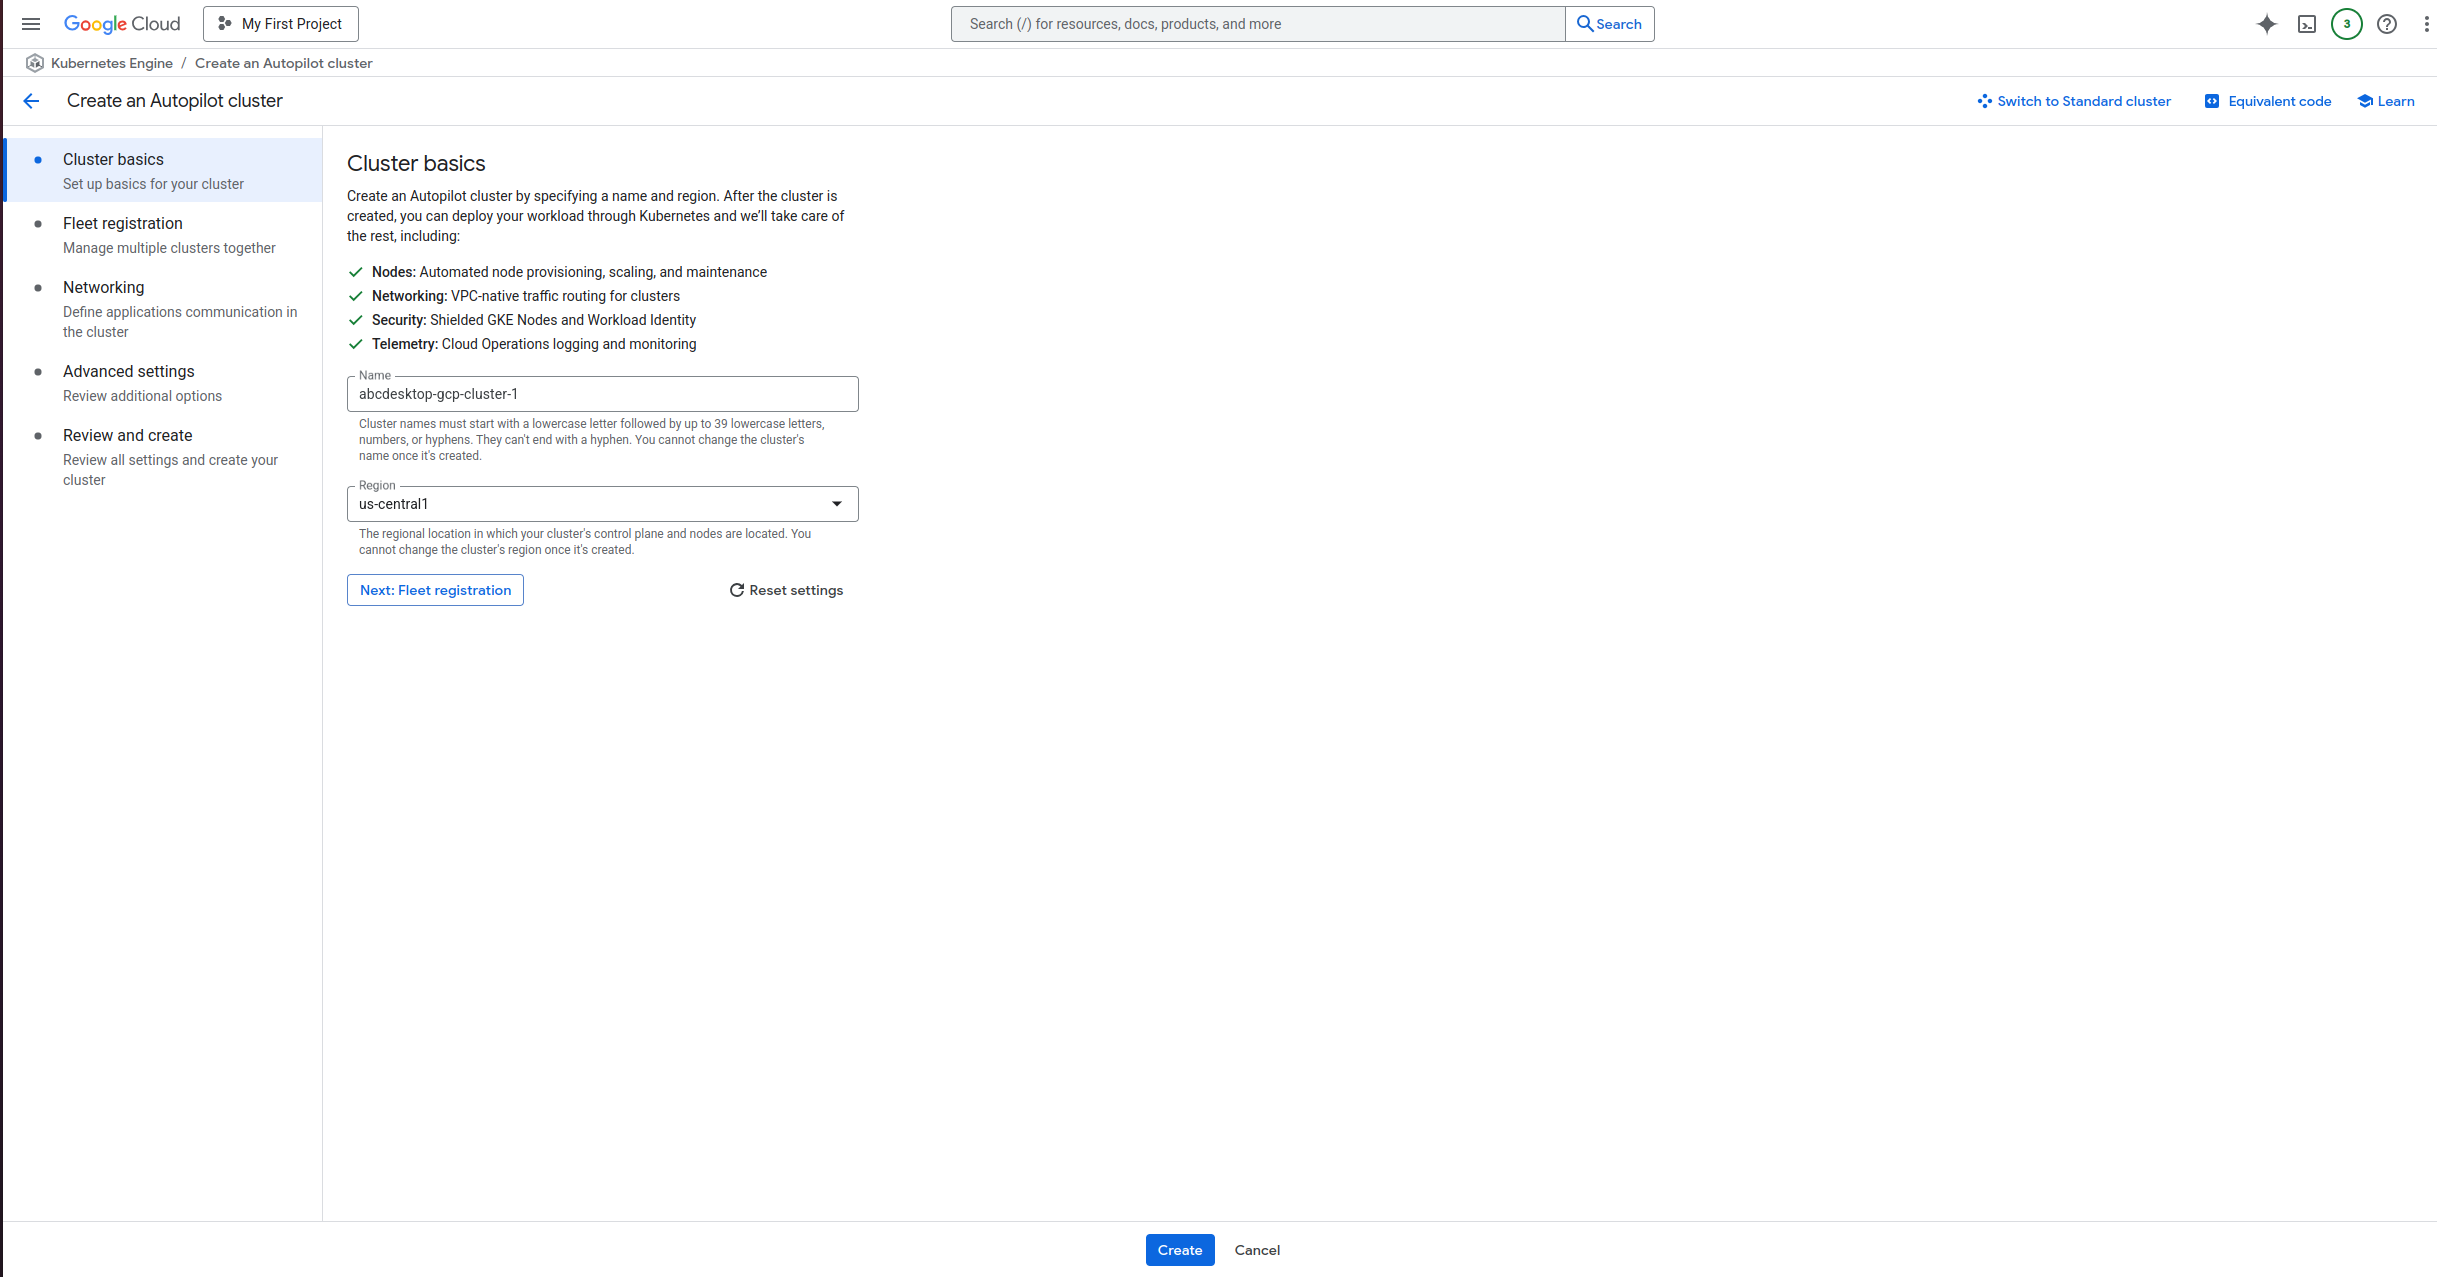Activate Cloud Shell terminal icon
2437x1277 pixels.
tap(2306, 24)
